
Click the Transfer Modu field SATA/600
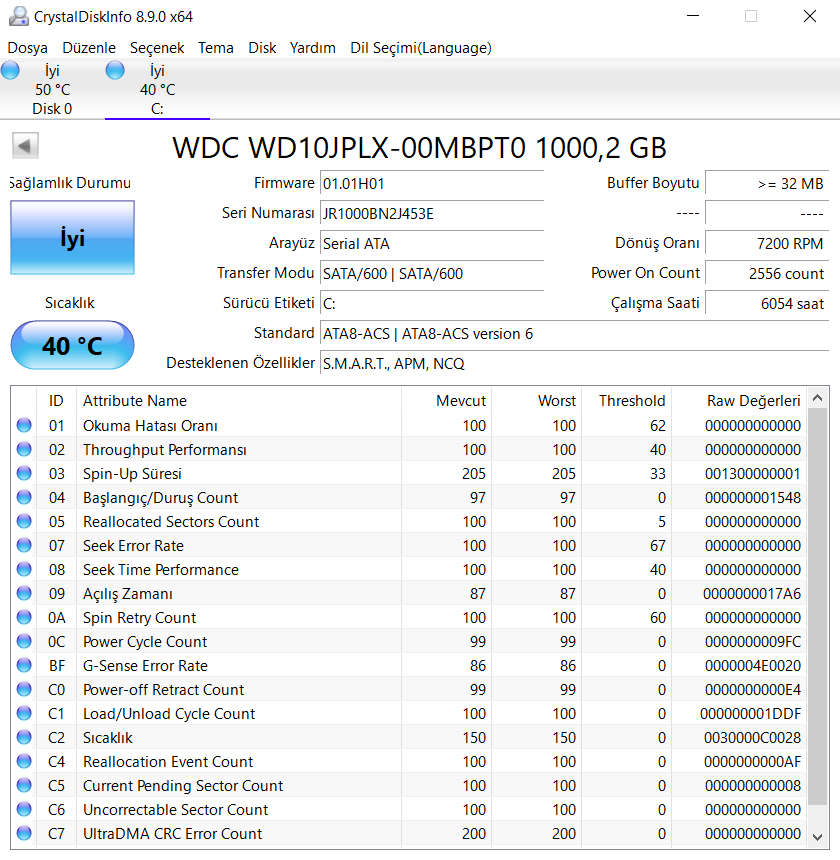(x=432, y=274)
